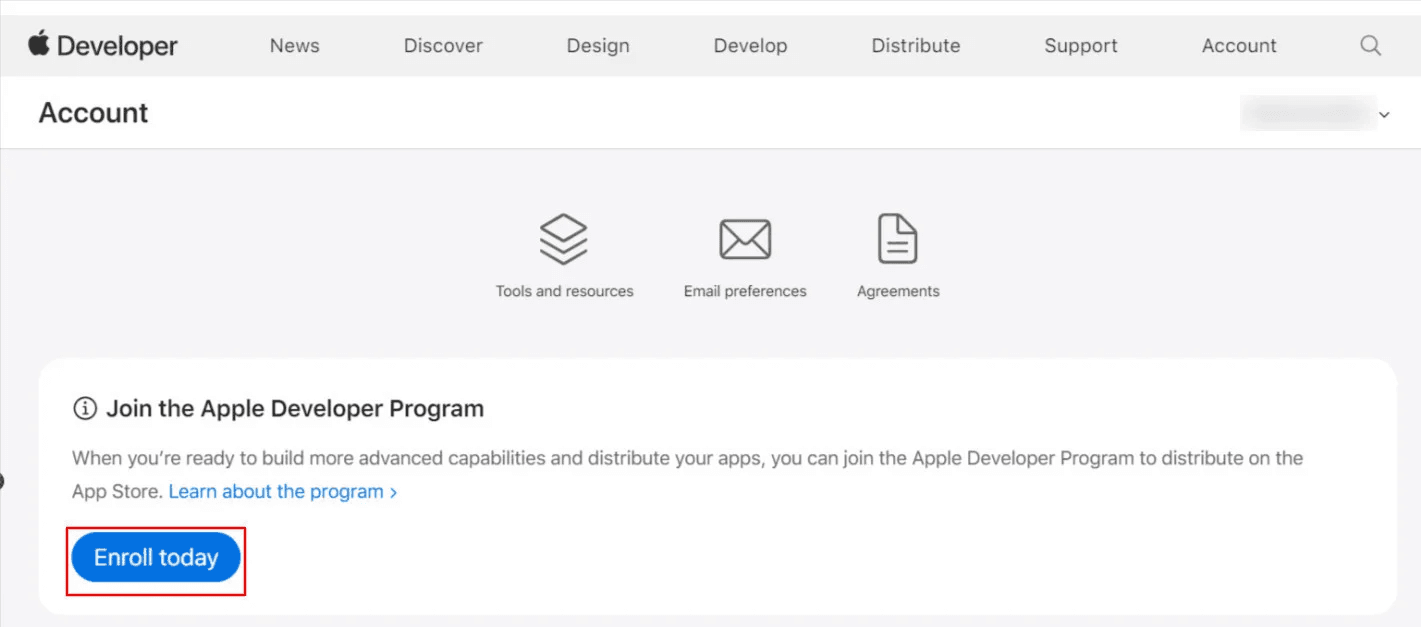Open the Support page
1421x627 pixels.
click(x=1081, y=46)
